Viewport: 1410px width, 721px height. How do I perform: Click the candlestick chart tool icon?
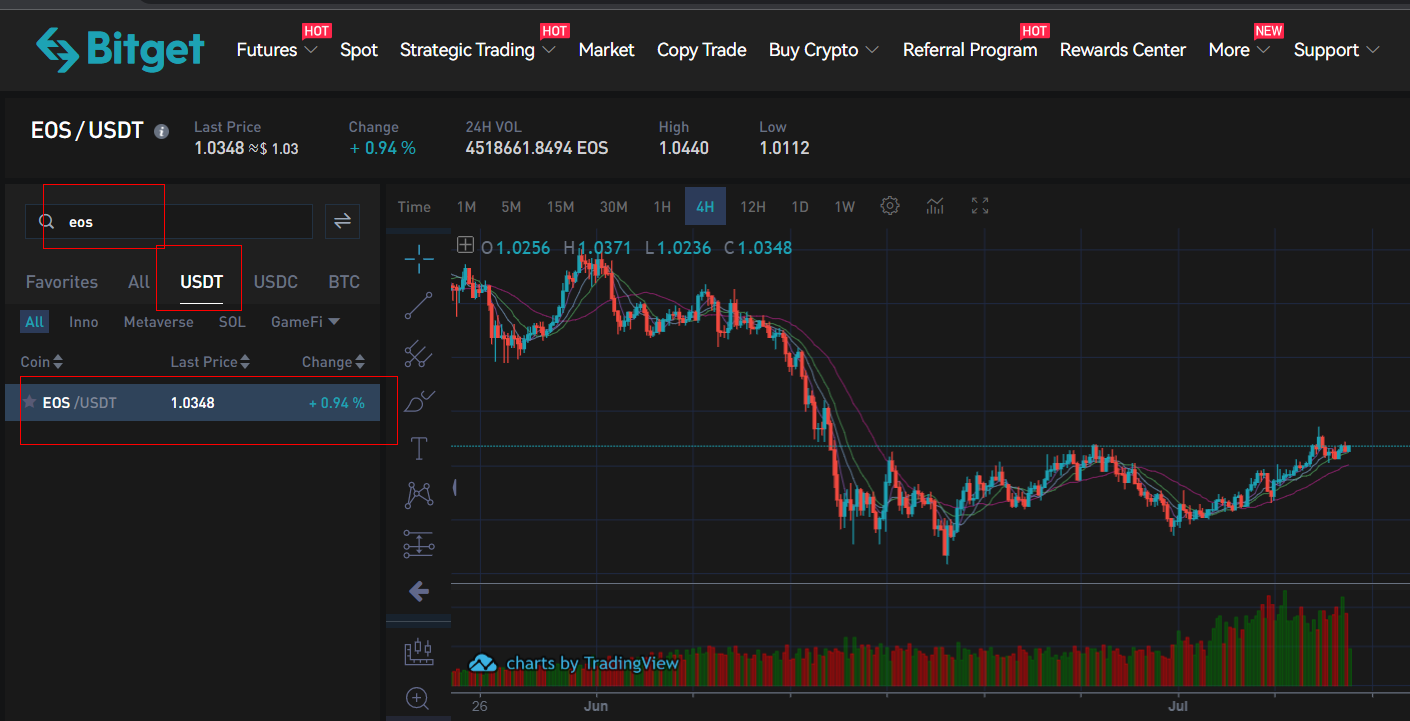(418, 652)
